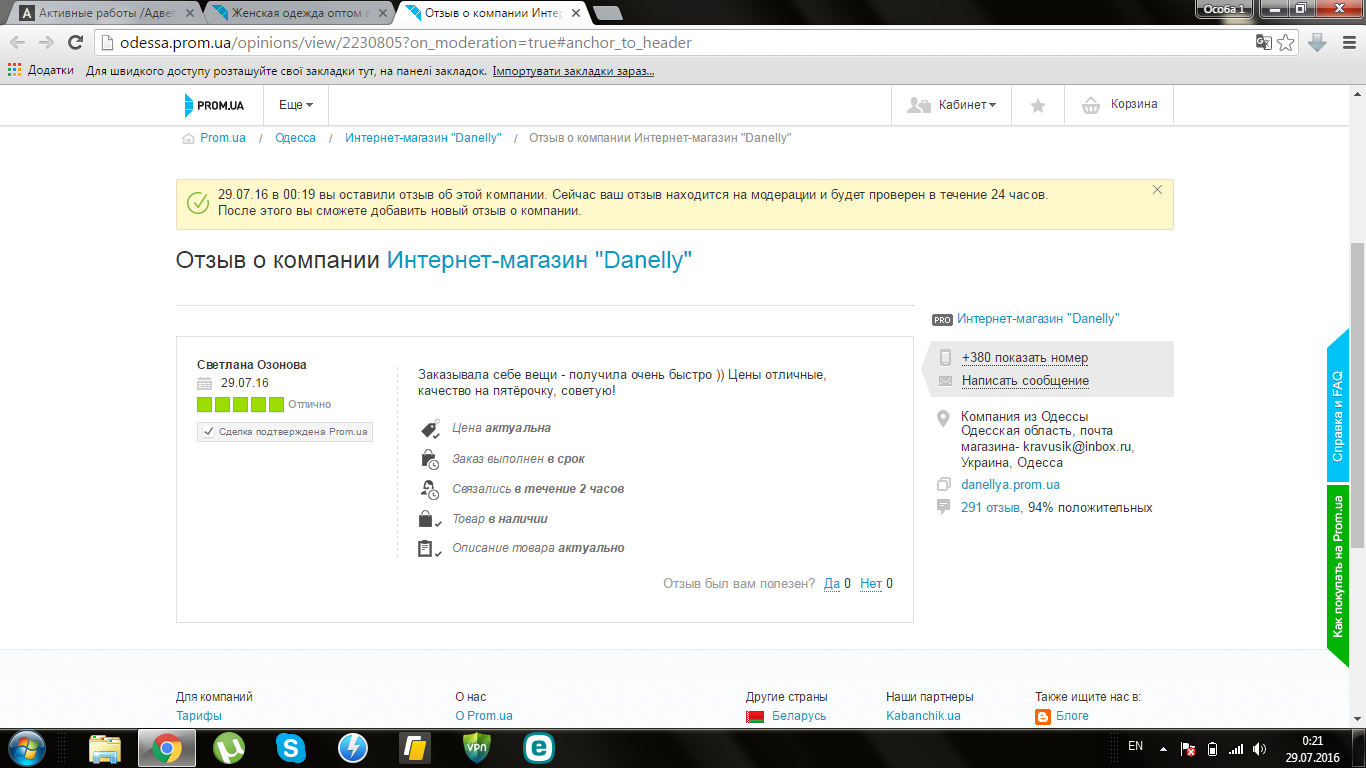
Task: Click the price tag icon
Action: pos(430,428)
